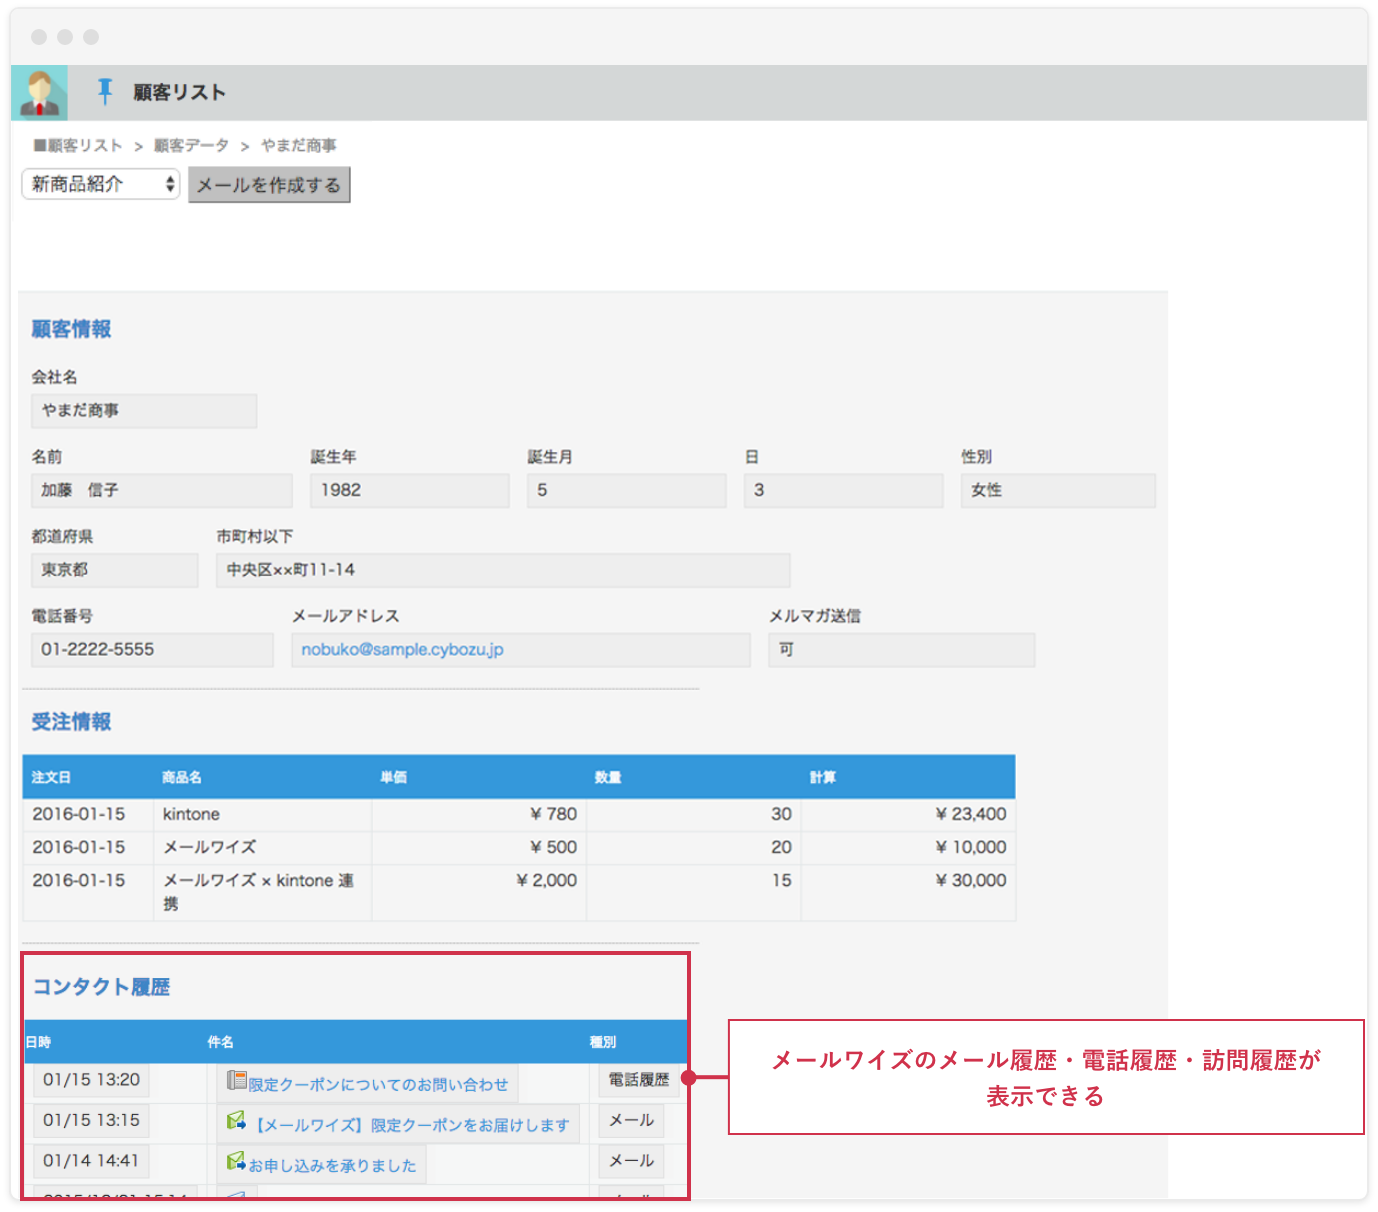Click the 電話番号 field 01-2222-5555
1378x1212 pixels.
point(152,650)
